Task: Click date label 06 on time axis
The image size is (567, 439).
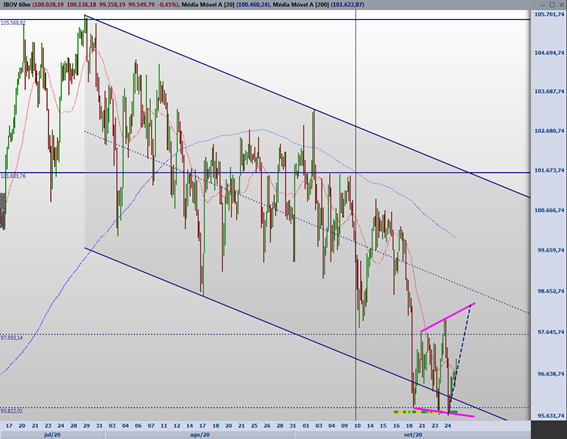Action: (x=138, y=426)
